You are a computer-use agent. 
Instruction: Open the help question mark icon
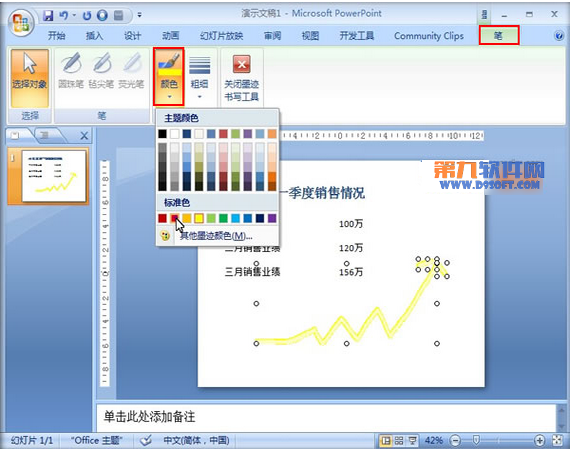[559, 36]
